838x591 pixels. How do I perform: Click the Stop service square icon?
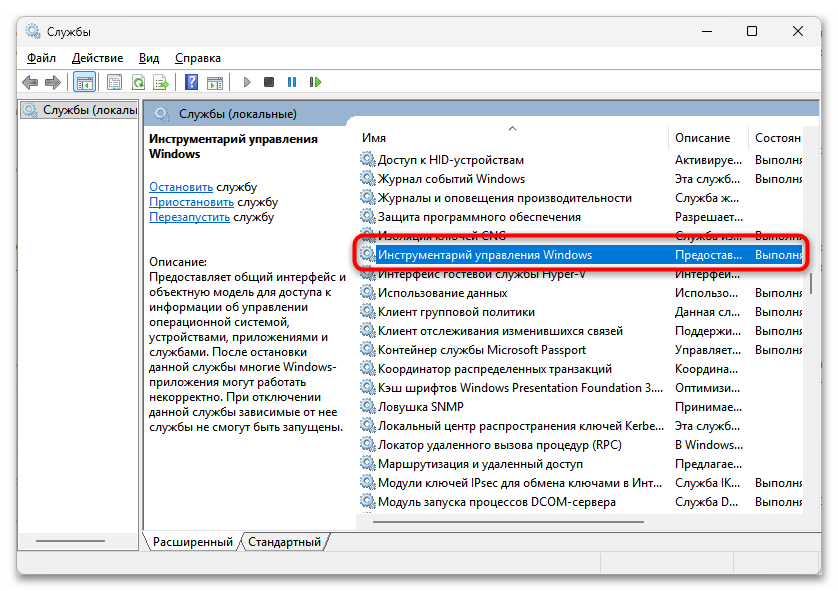(x=269, y=82)
